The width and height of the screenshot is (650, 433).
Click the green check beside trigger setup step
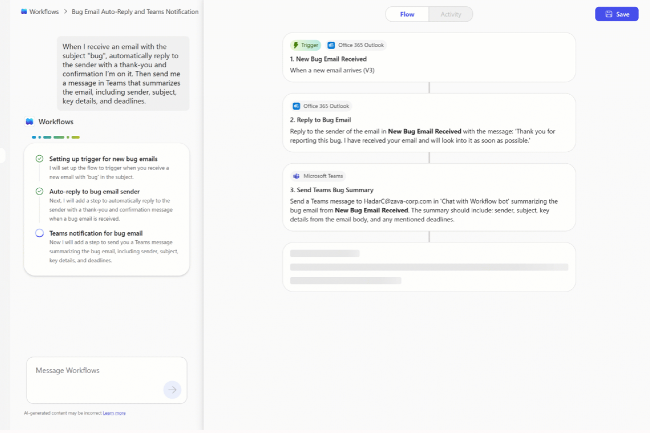click(39, 159)
